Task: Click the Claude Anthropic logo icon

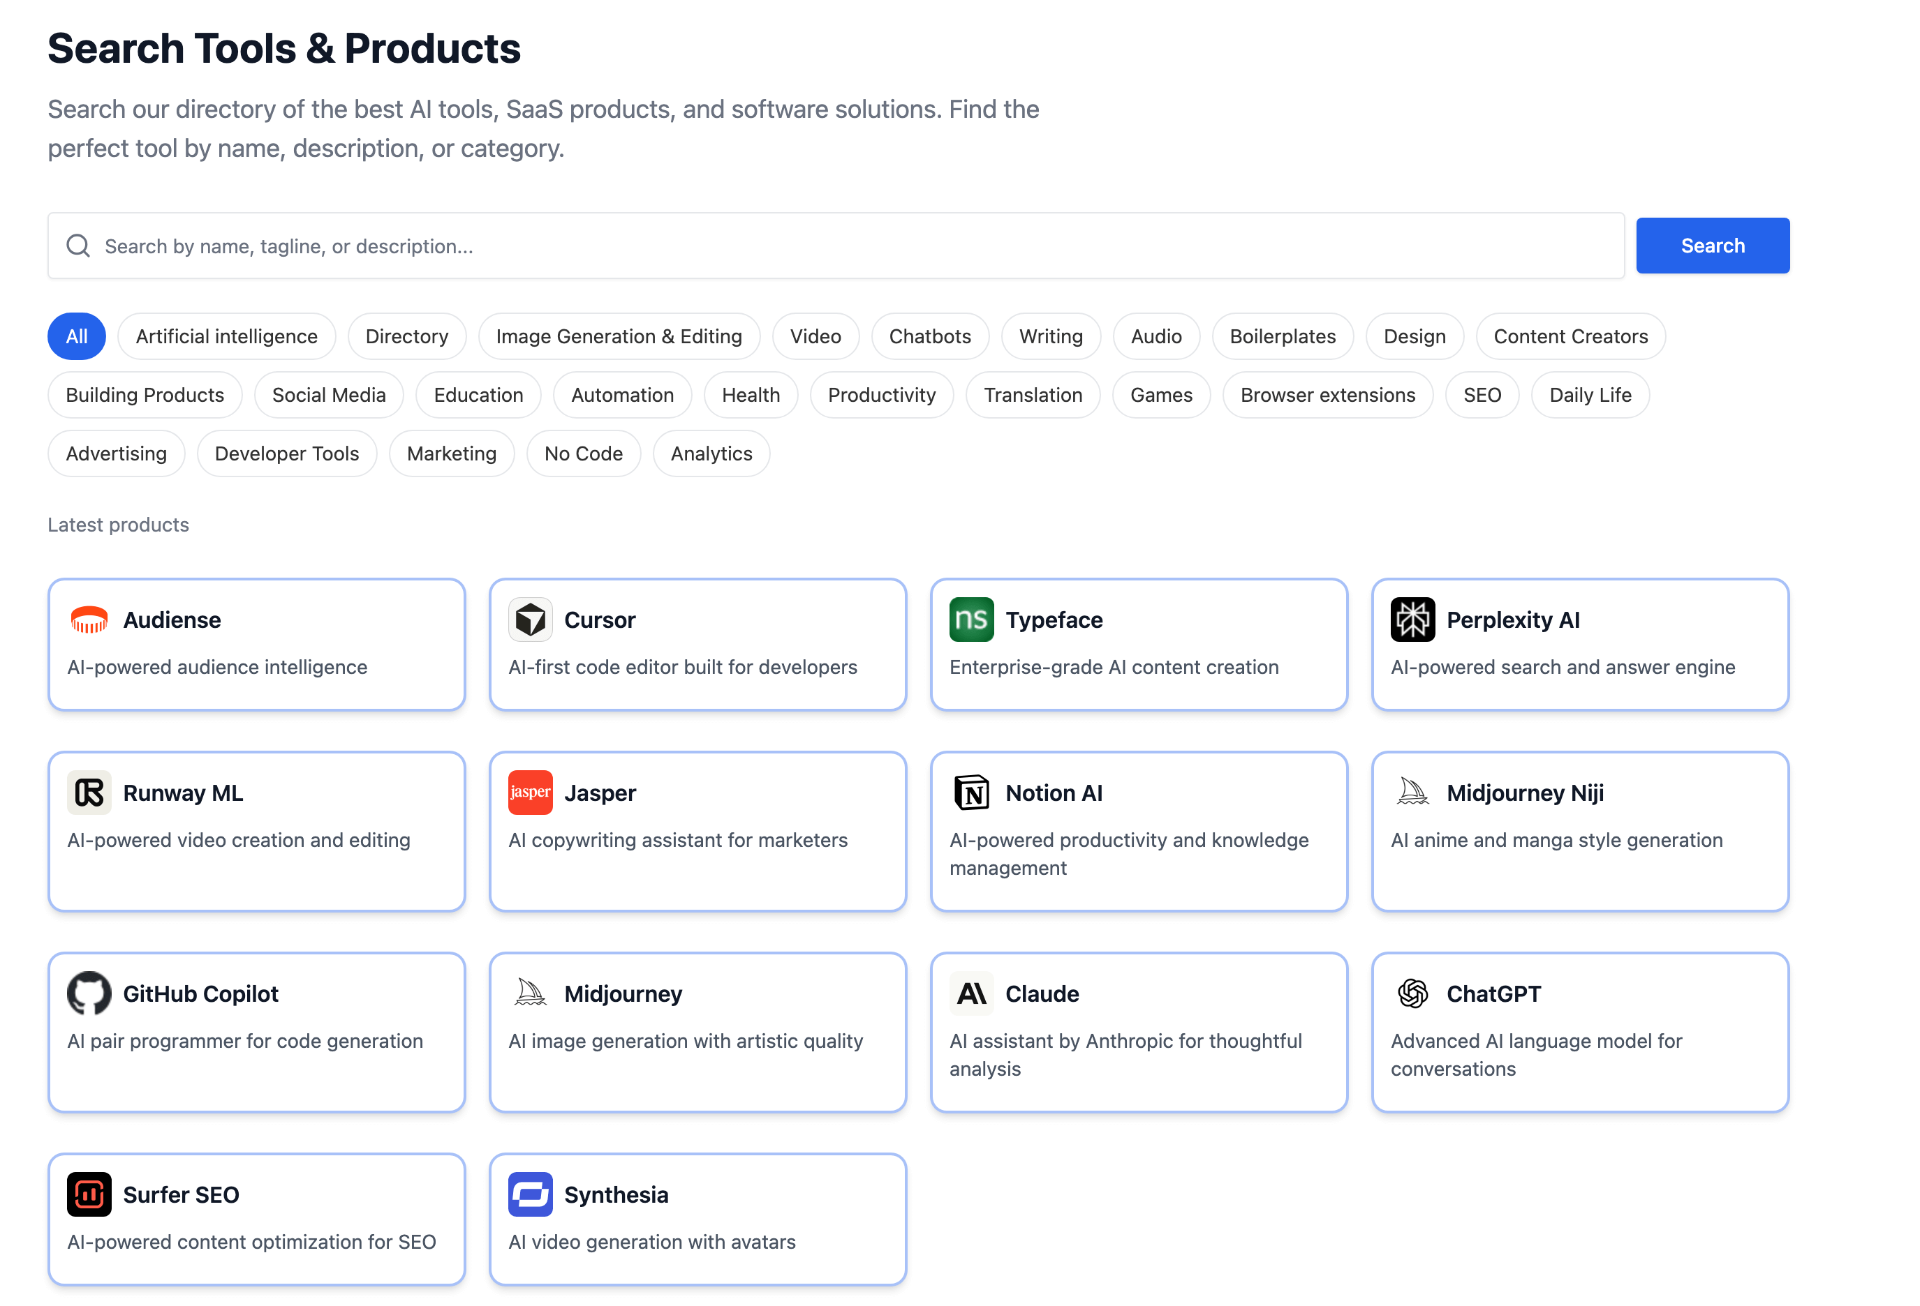Action: pyautogui.click(x=971, y=994)
